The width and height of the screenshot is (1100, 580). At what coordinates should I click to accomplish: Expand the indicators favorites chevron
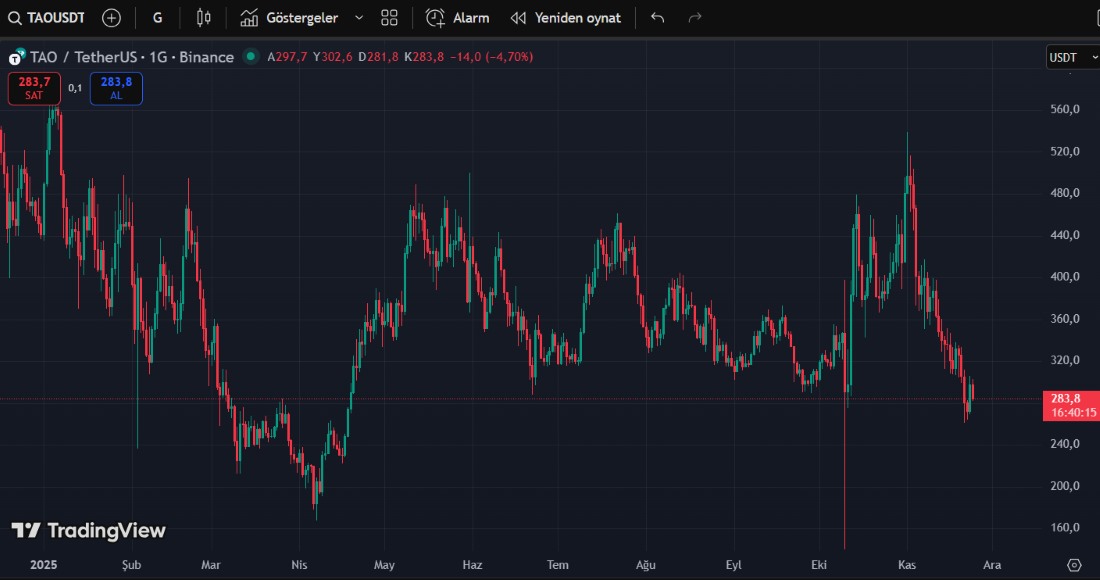pyautogui.click(x=359, y=18)
